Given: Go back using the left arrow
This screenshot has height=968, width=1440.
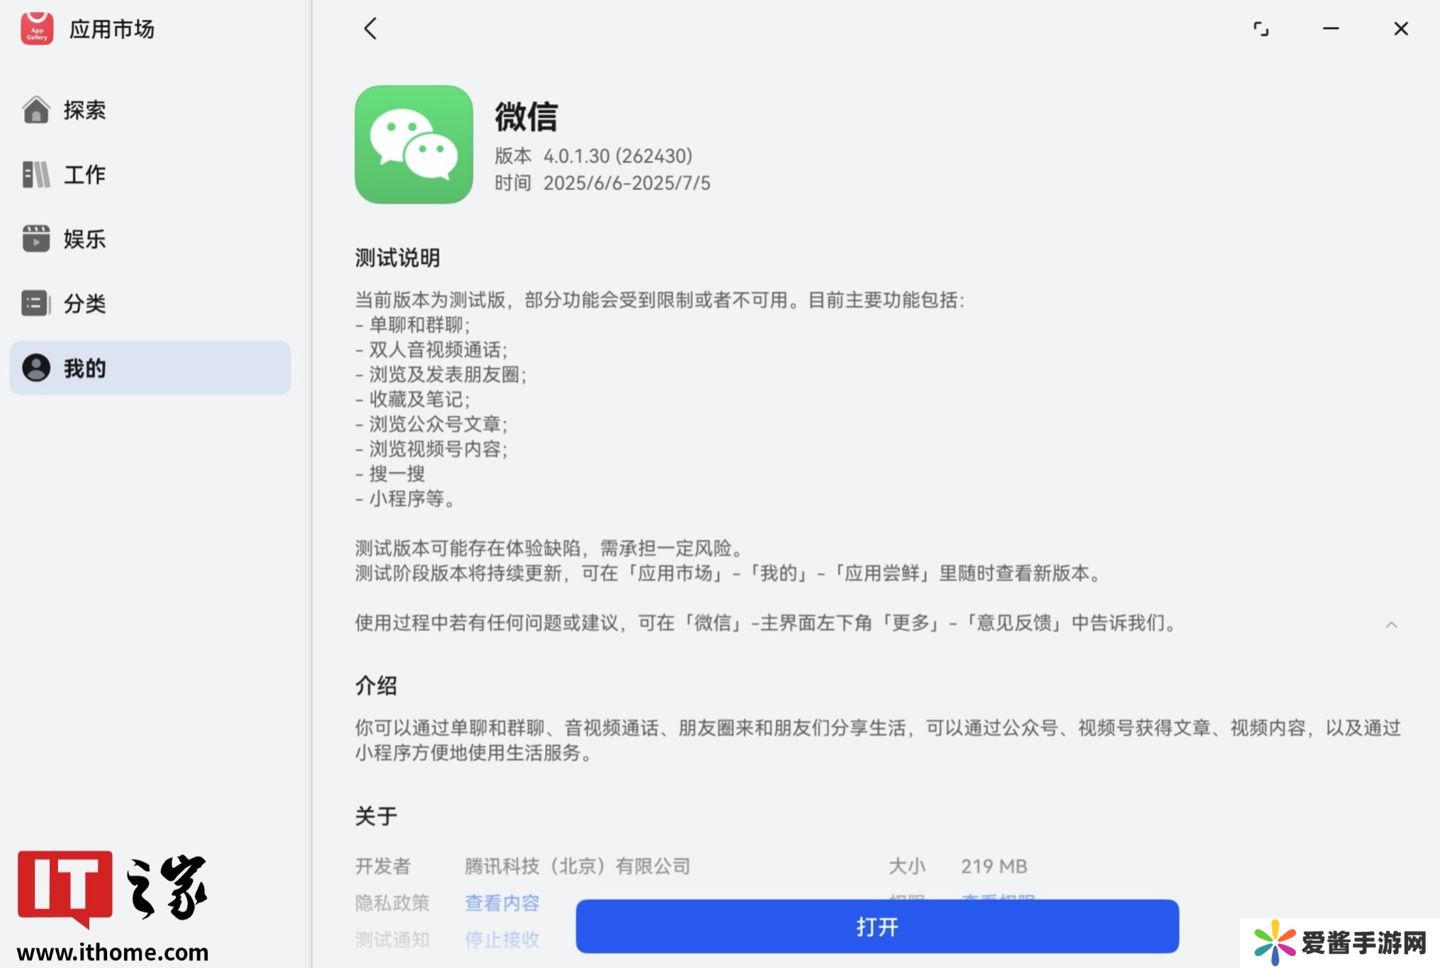Looking at the screenshot, I should point(371,29).
